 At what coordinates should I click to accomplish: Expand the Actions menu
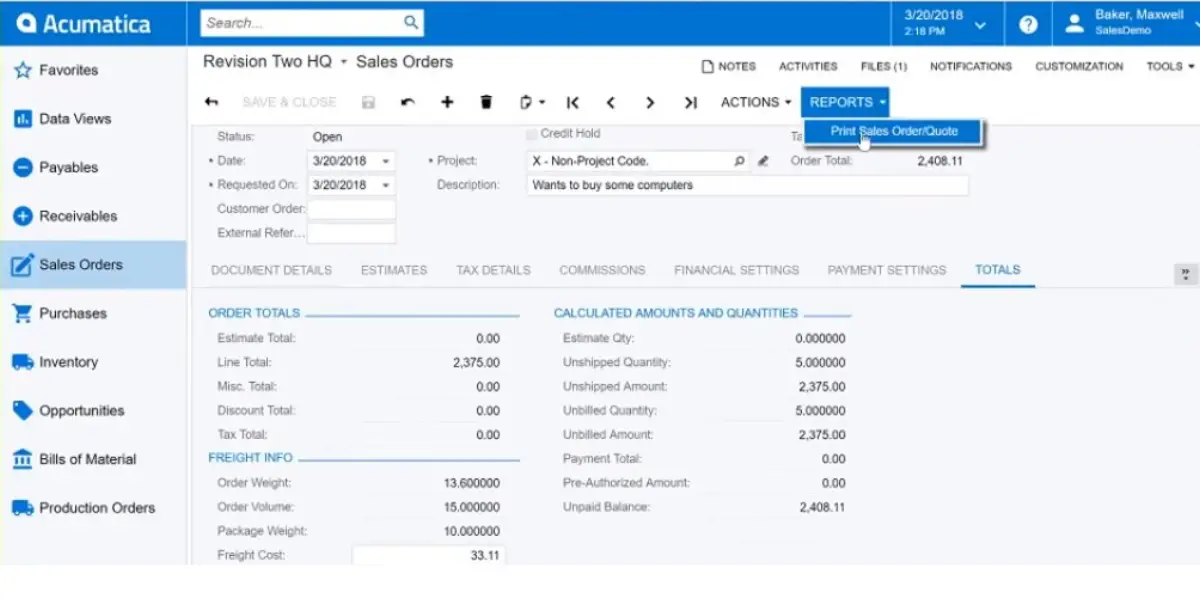tap(756, 102)
